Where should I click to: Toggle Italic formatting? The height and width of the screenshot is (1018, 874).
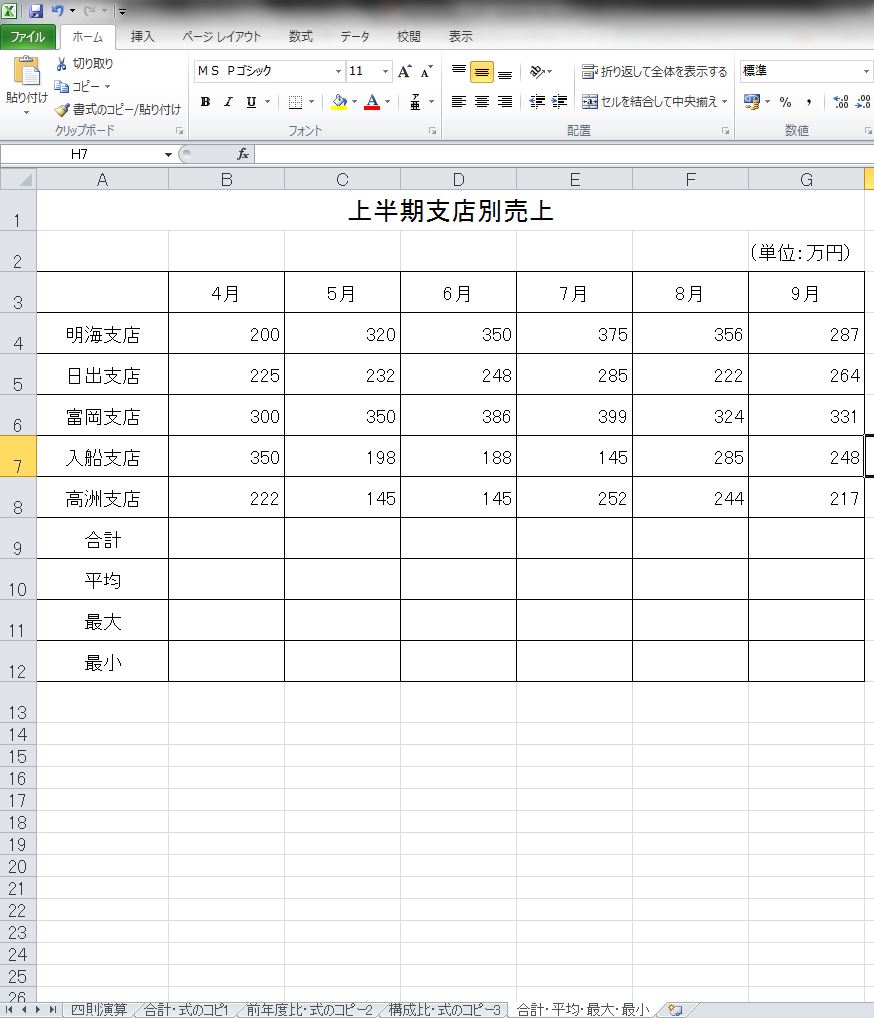[228, 102]
